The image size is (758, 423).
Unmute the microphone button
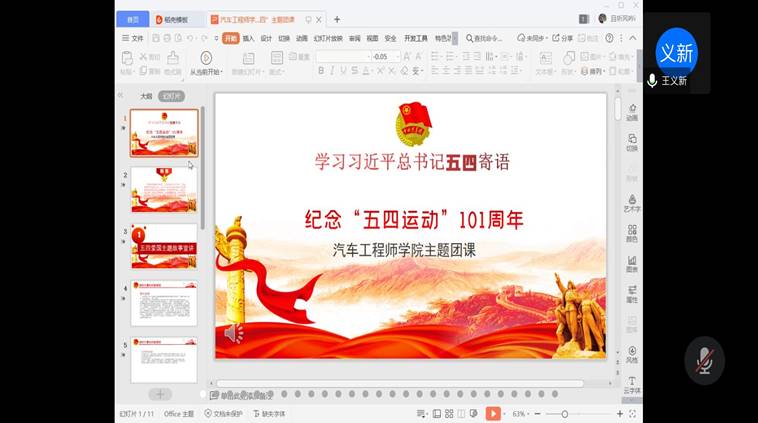click(x=704, y=360)
